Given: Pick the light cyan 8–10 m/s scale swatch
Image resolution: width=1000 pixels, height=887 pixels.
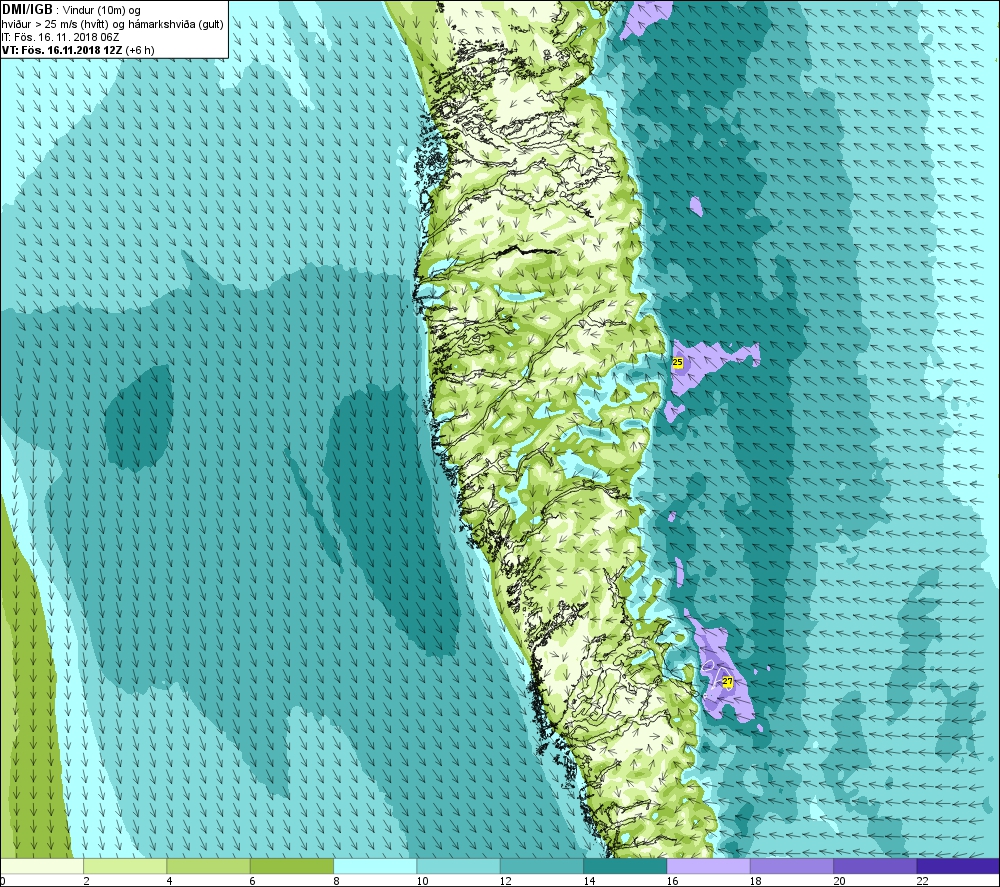Looking at the screenshot, I should click(x=375, y=866).
